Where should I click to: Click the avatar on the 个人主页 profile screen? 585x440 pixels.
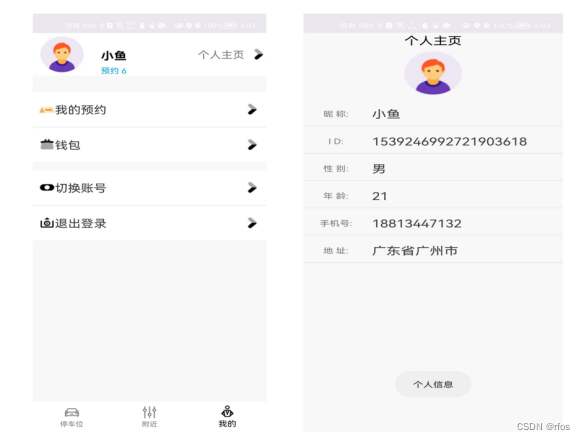(x=433, y=74)
